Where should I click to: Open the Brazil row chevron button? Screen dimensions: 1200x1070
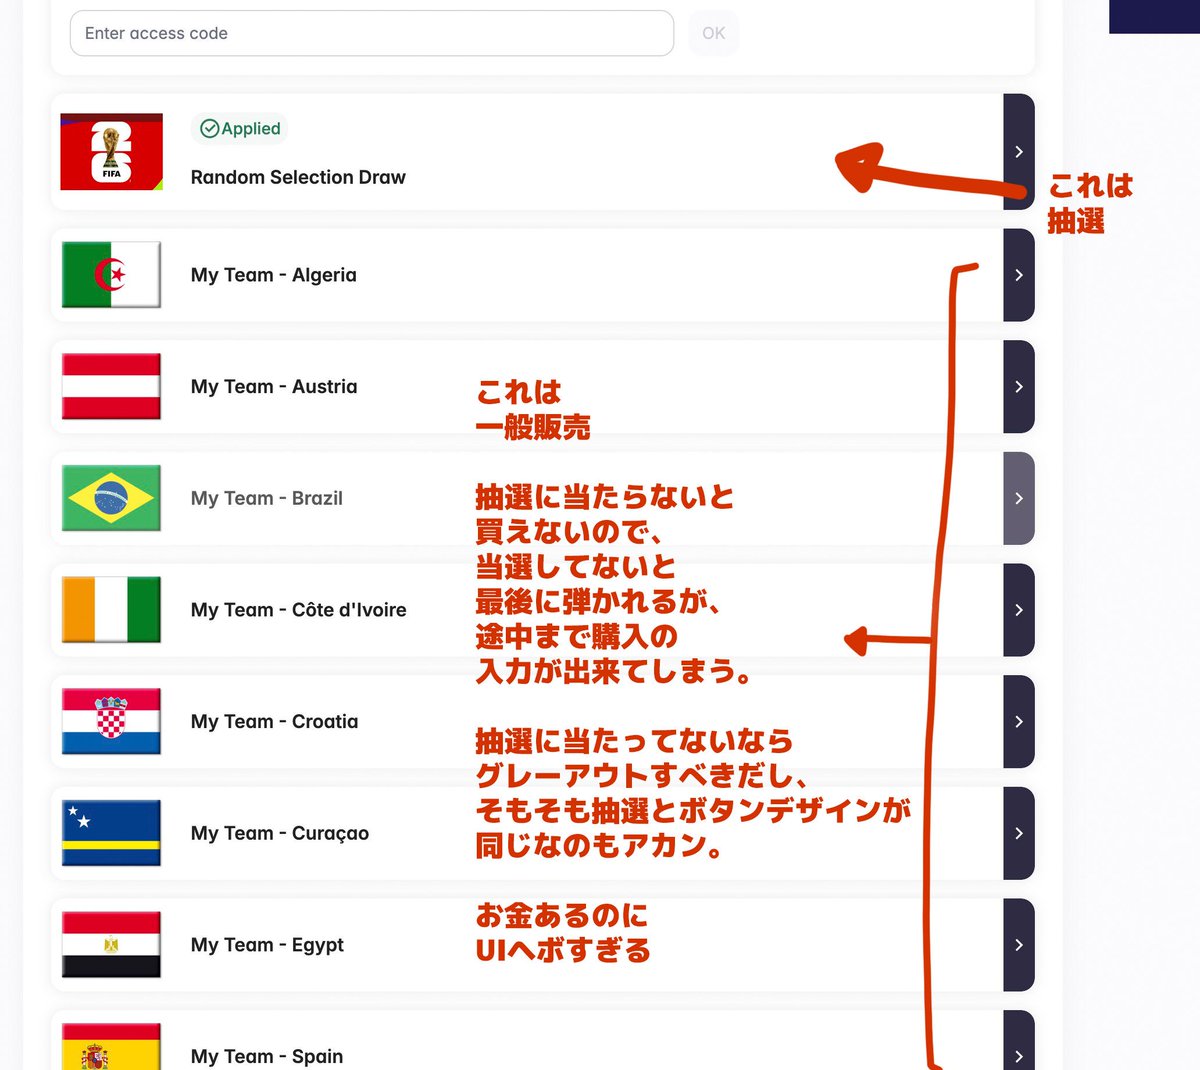[1019, 498]
